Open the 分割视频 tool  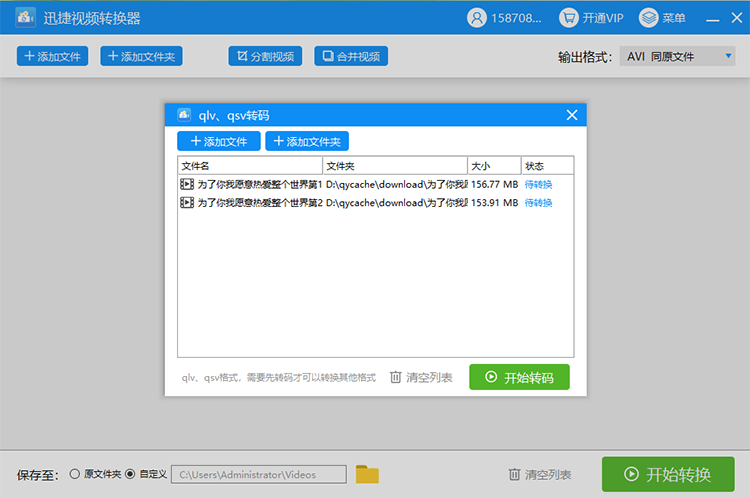265,56
